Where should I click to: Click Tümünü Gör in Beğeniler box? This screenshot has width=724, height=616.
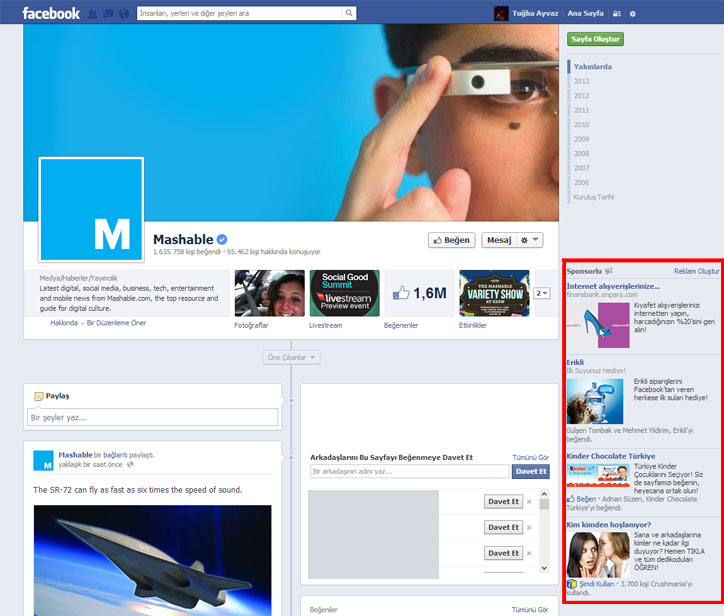530,610
